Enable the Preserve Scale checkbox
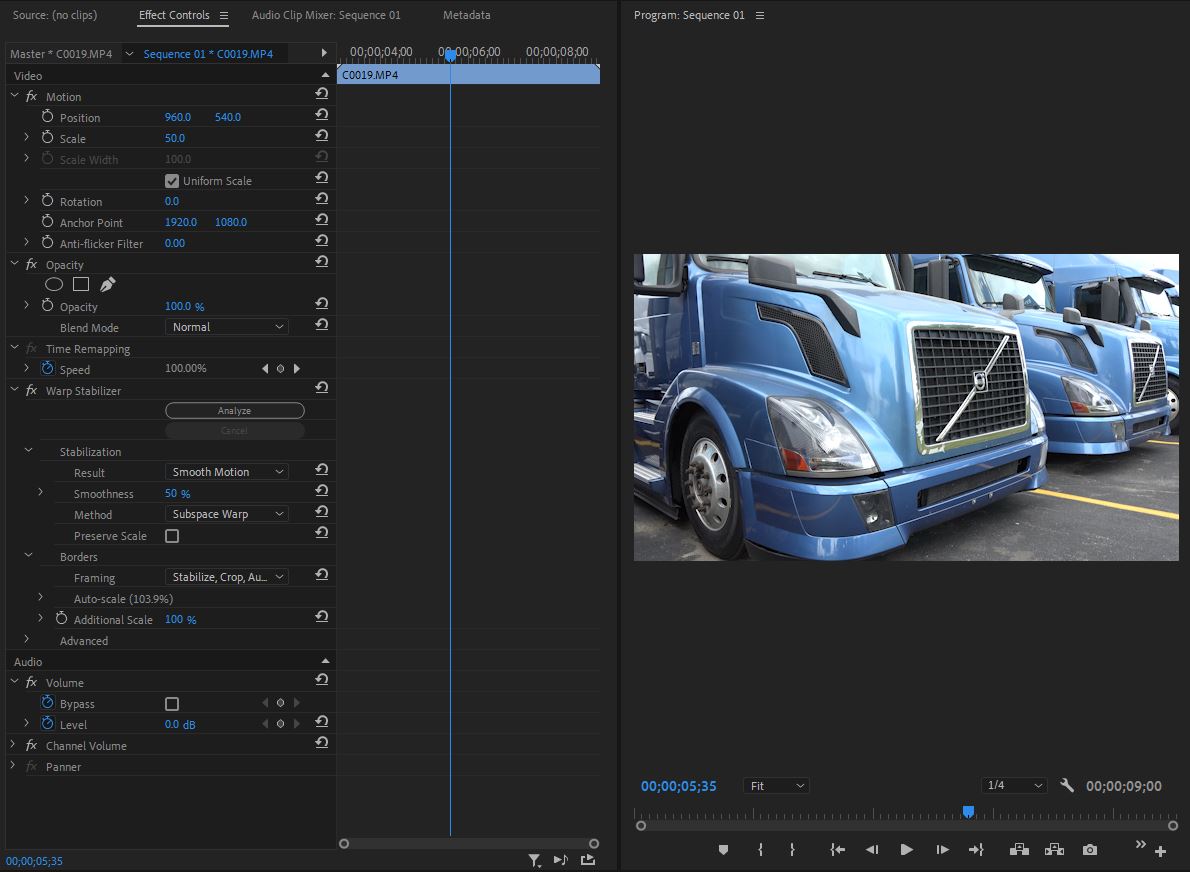Screen dimensions: 1190x872 point(172,536)
